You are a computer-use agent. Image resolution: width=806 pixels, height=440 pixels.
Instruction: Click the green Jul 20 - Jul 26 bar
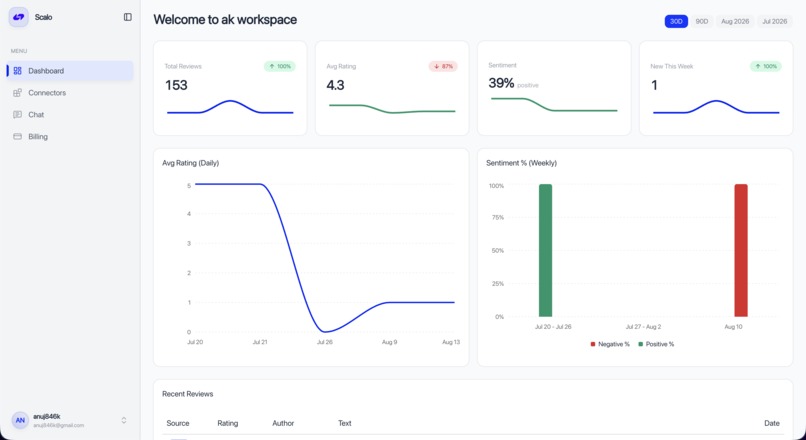click(x=545, y=250)
